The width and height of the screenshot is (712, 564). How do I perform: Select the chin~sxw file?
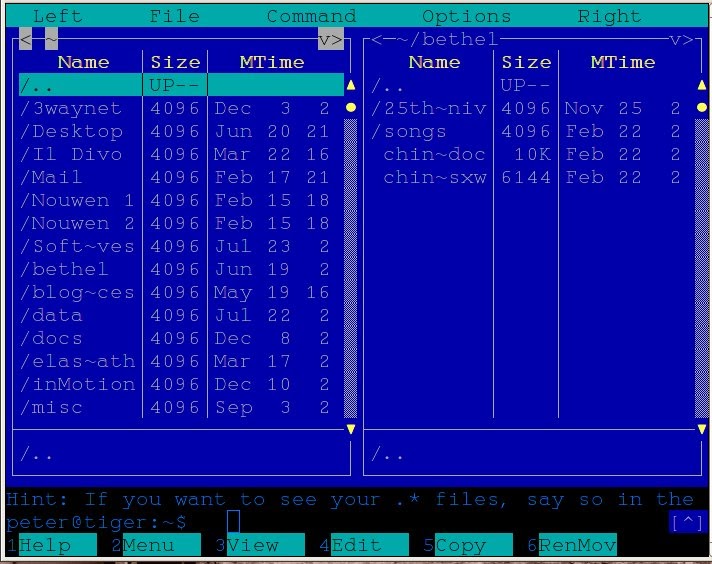(x=532, y=177)
